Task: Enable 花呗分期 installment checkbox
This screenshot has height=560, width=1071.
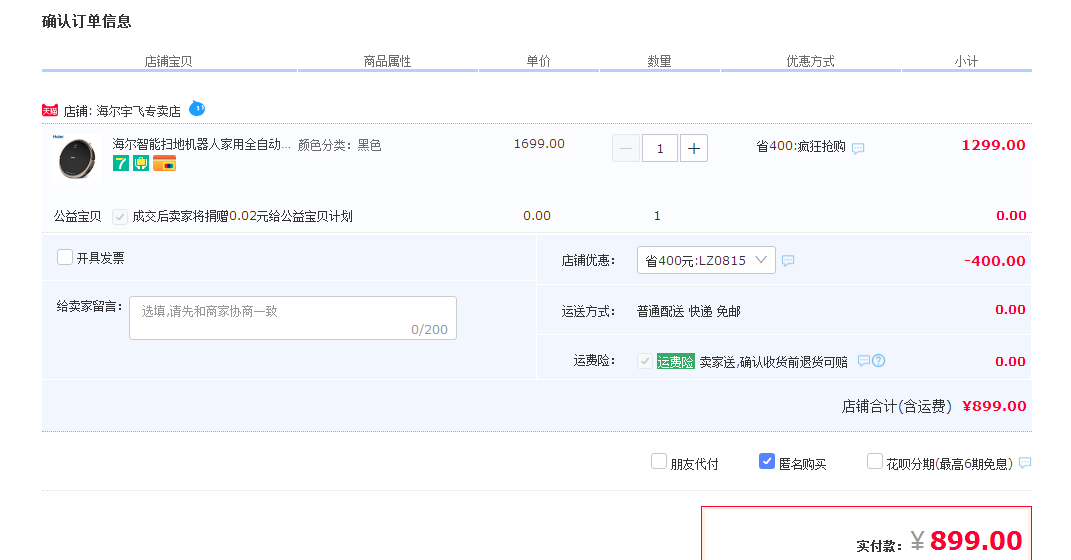Action: point(874,461)
